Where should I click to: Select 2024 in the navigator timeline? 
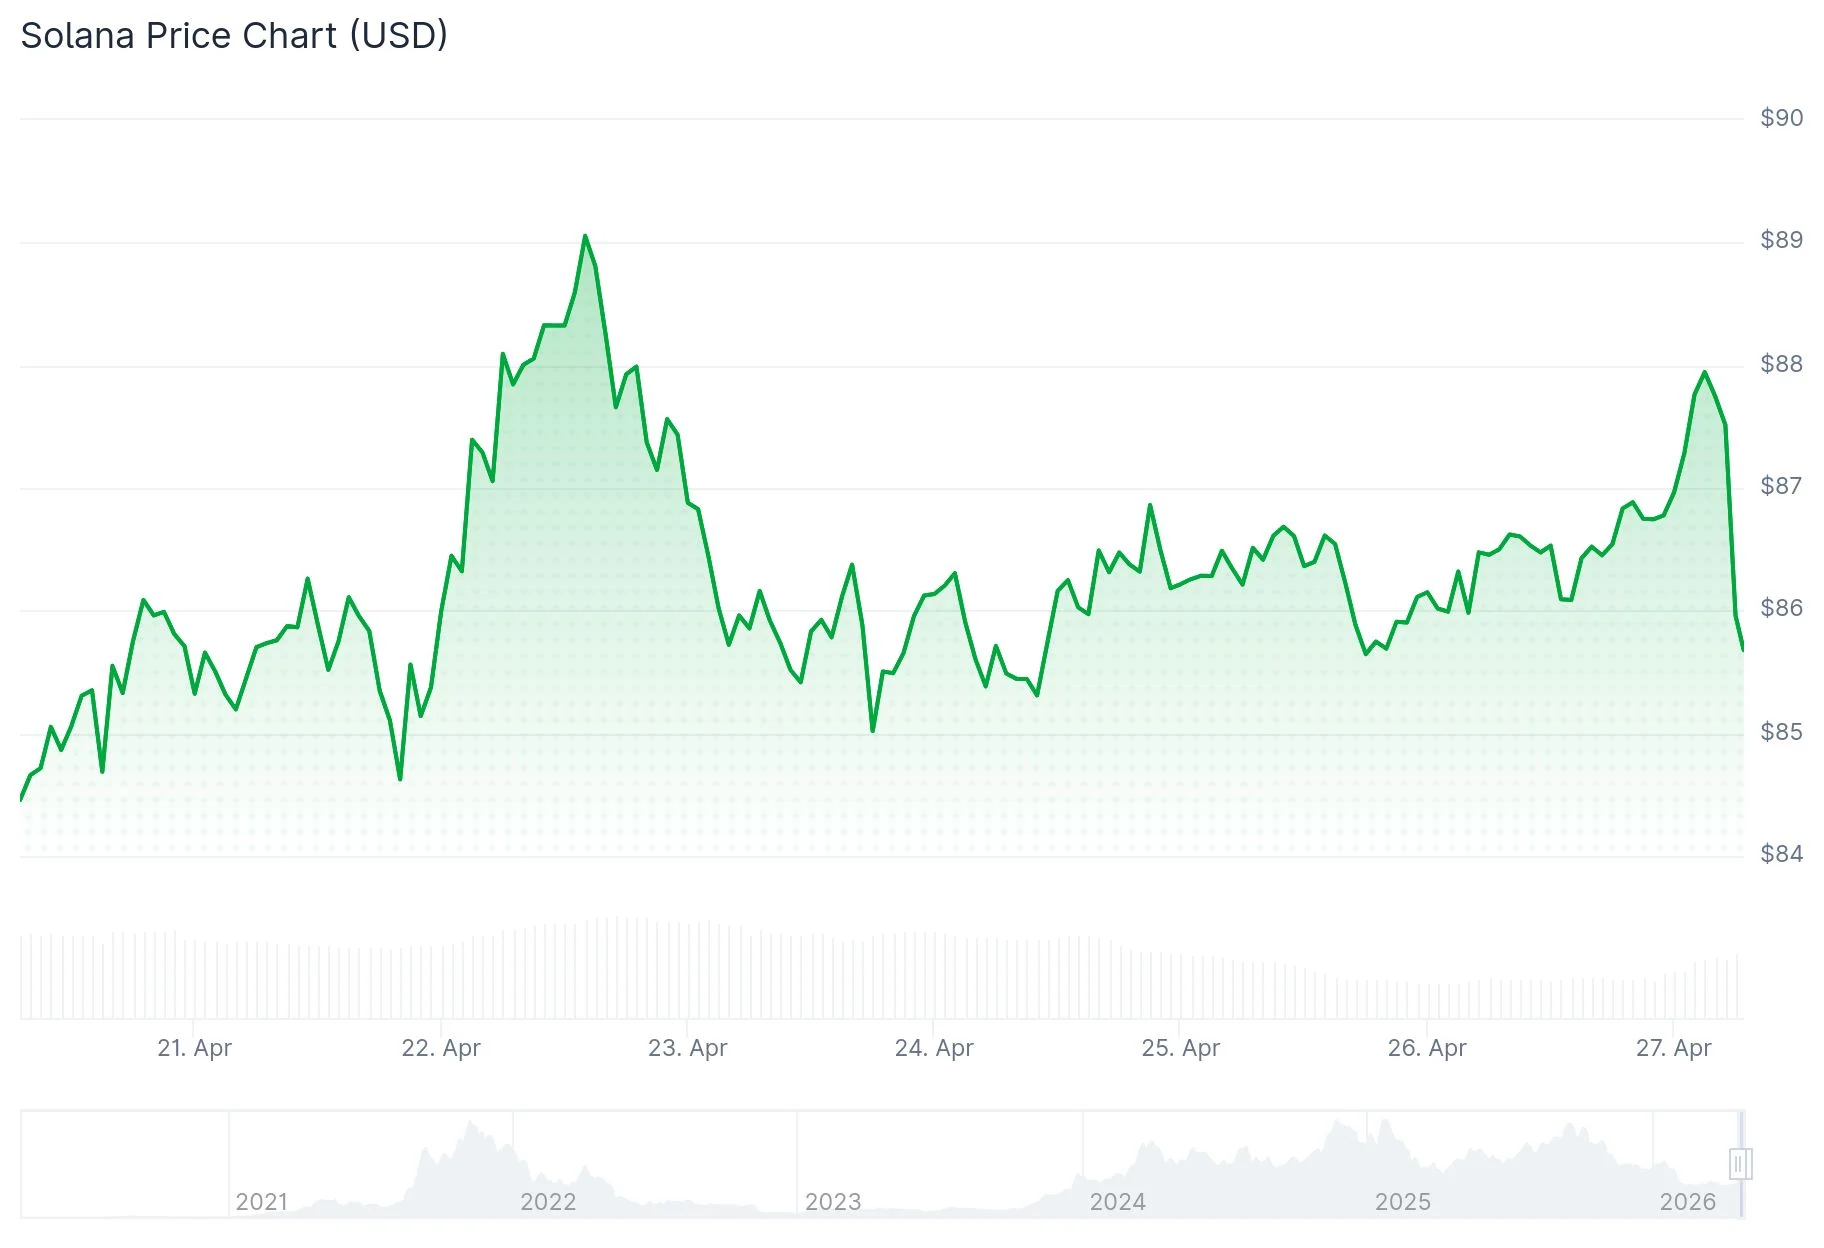tap(1118, 1201)
